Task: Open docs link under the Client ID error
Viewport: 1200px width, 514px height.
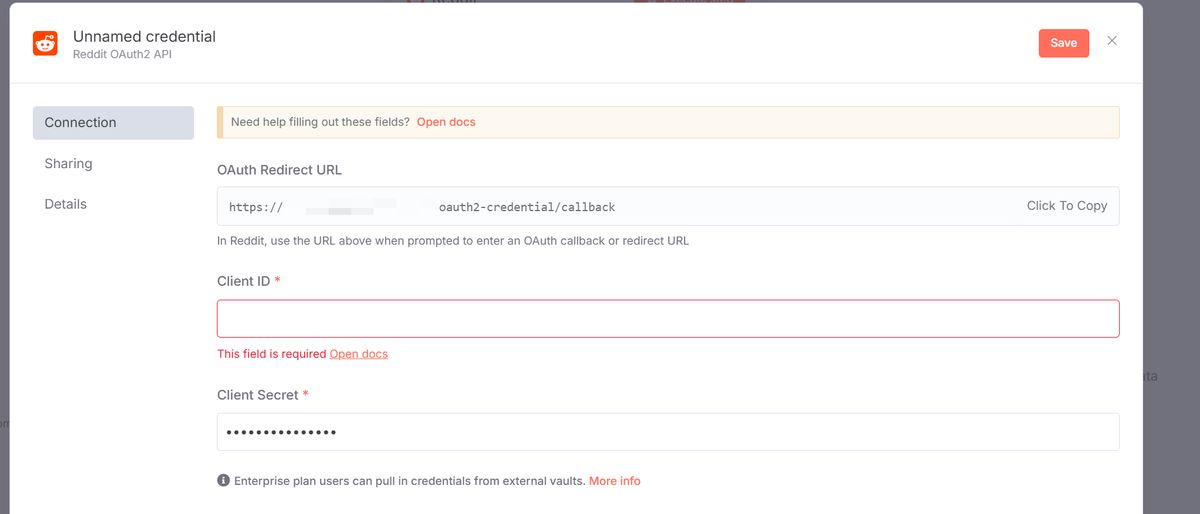Action: click(358, 354)
